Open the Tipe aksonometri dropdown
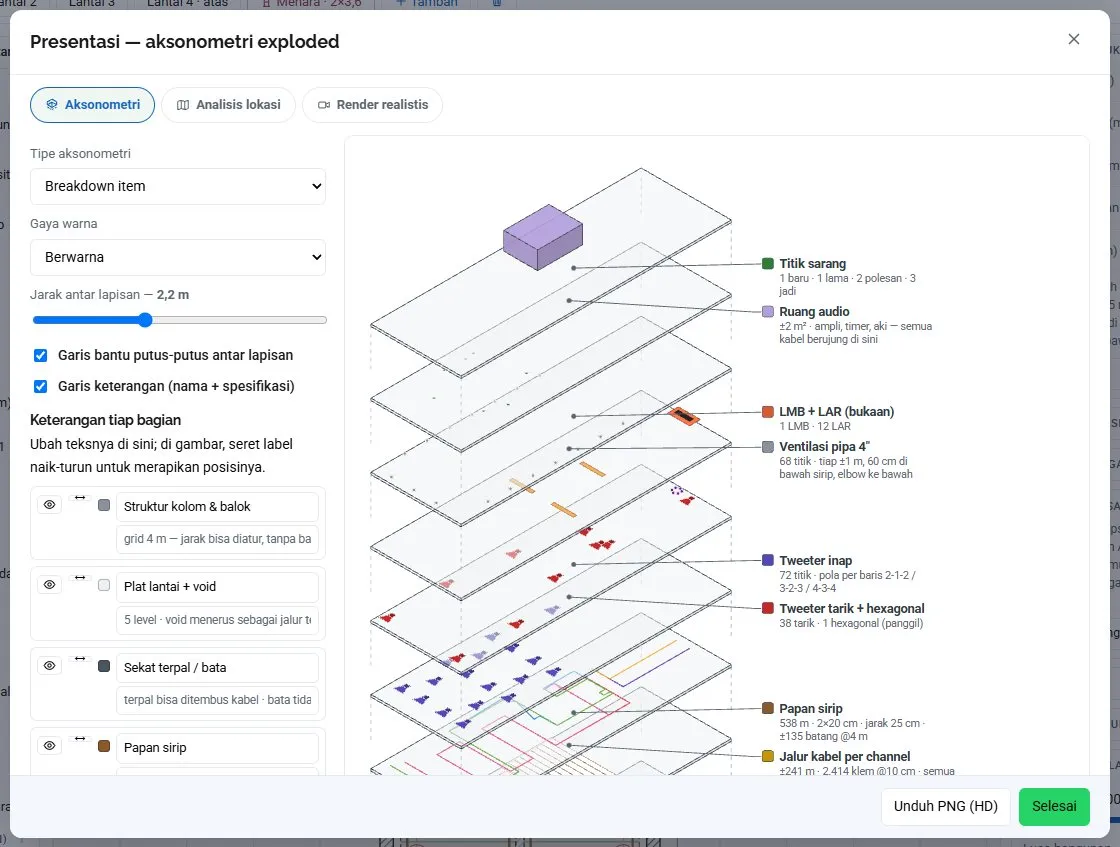The width and height of the screenshot is (1120, 847). tap(178, 186)
